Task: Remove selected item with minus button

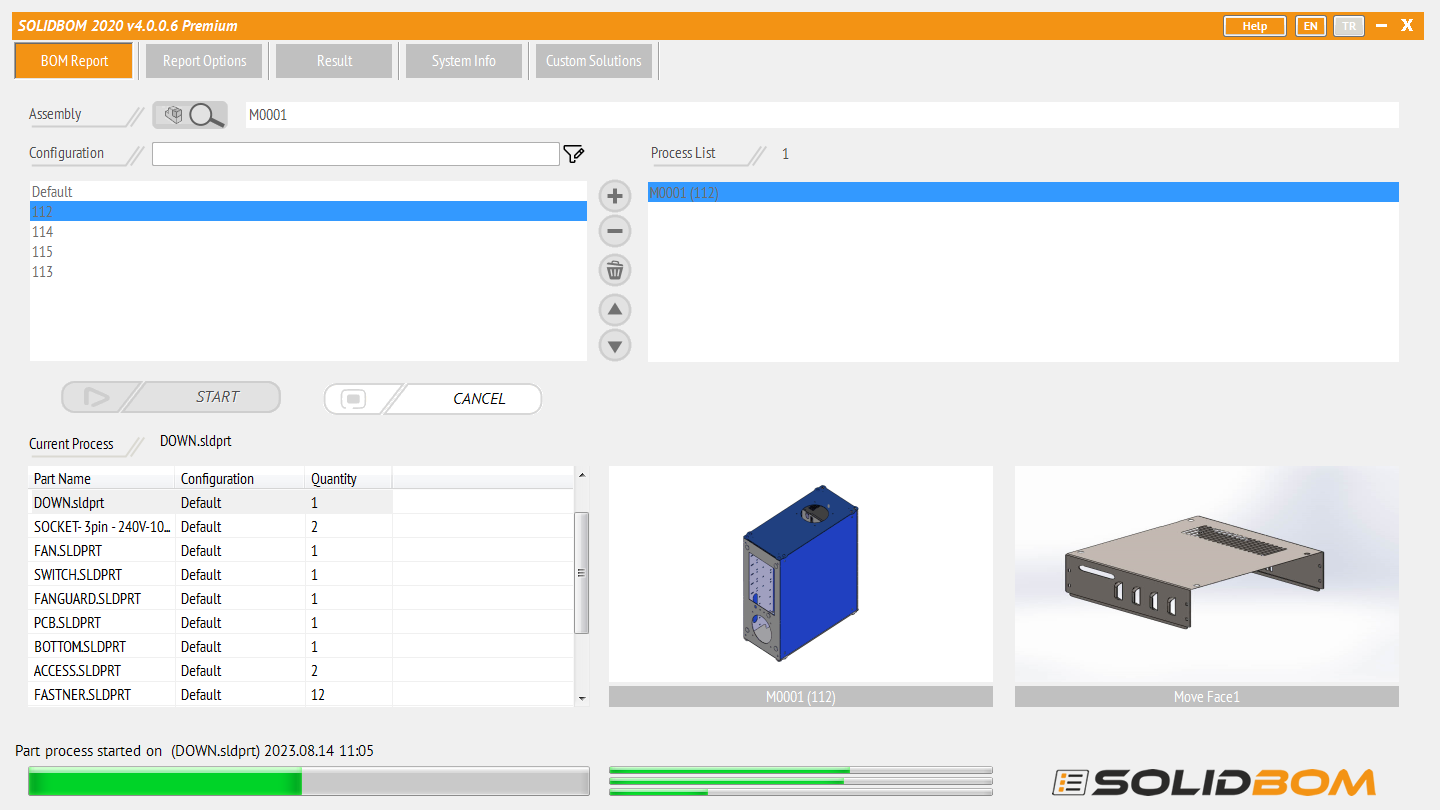Action: point(615,232)
